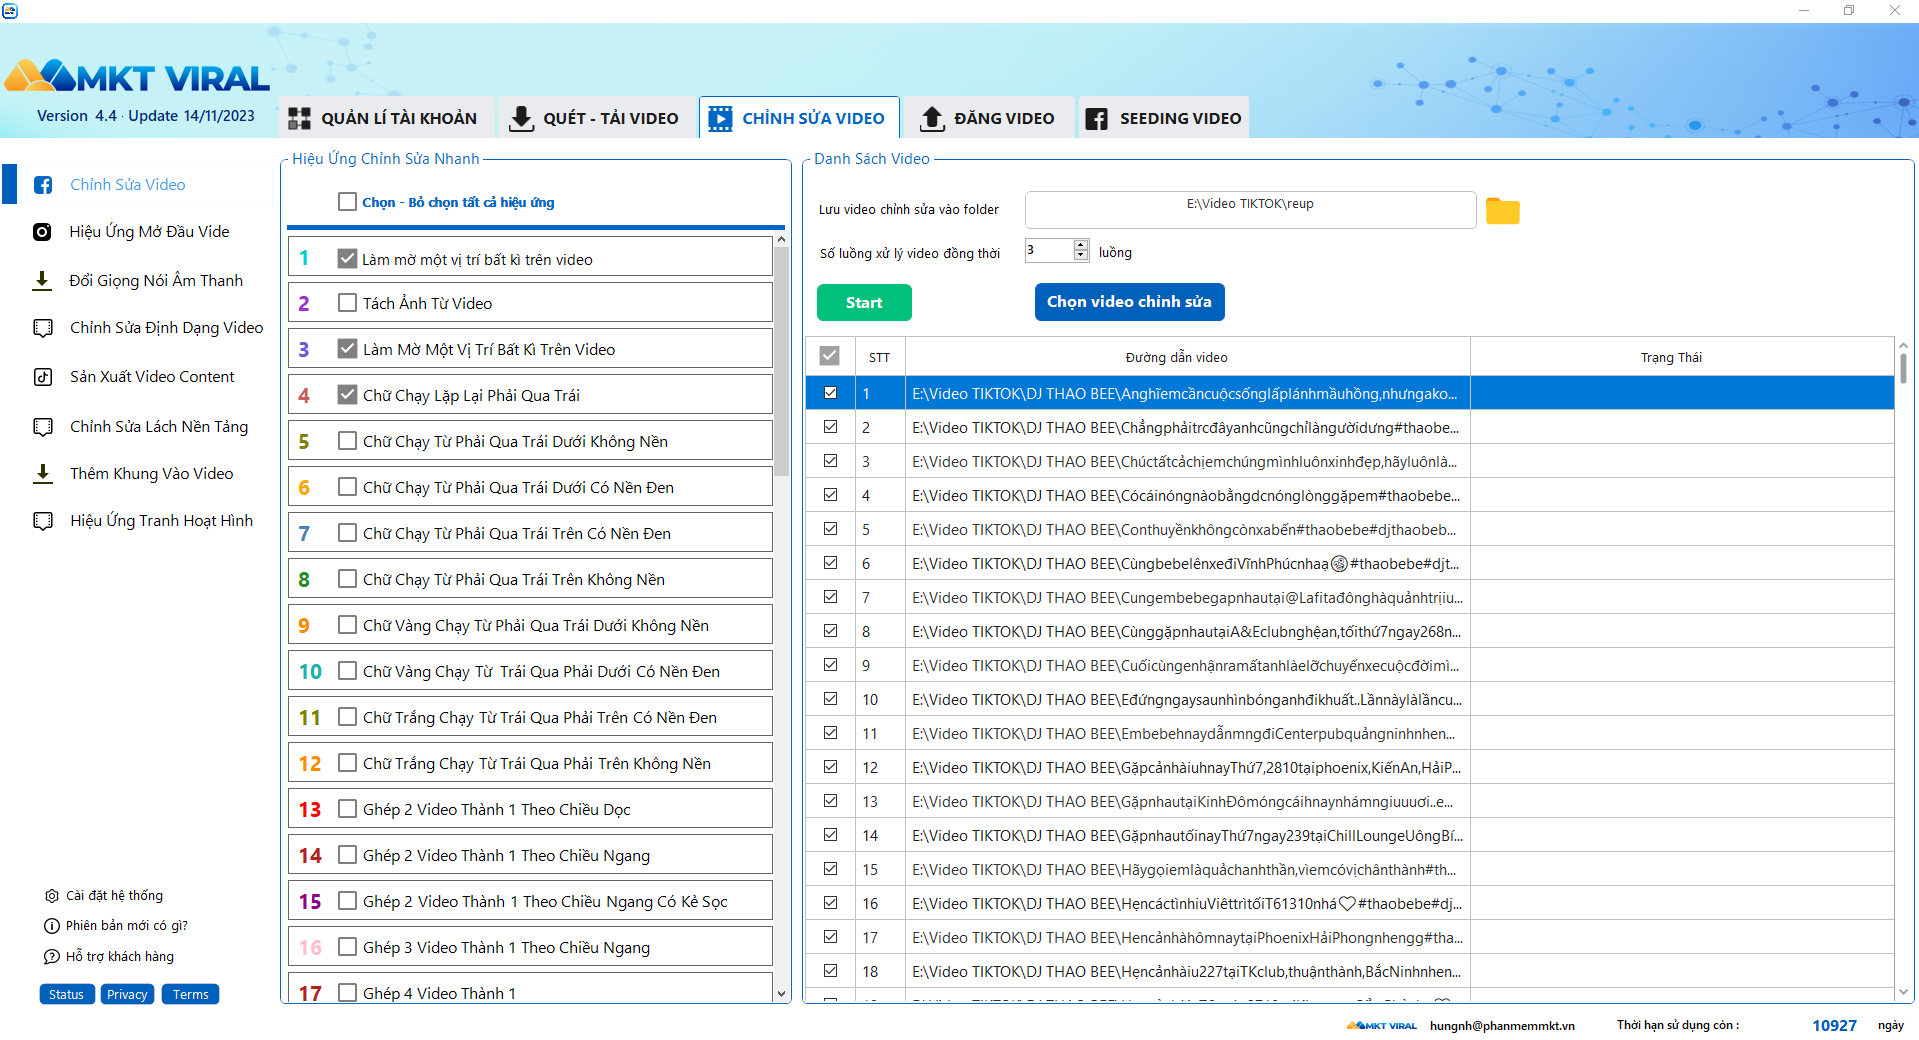The width and height of the screenshot is (1919, 1040).
Task: Click the info icon for Phiên bản mới có gì
Action: click(x=52, y=926)
